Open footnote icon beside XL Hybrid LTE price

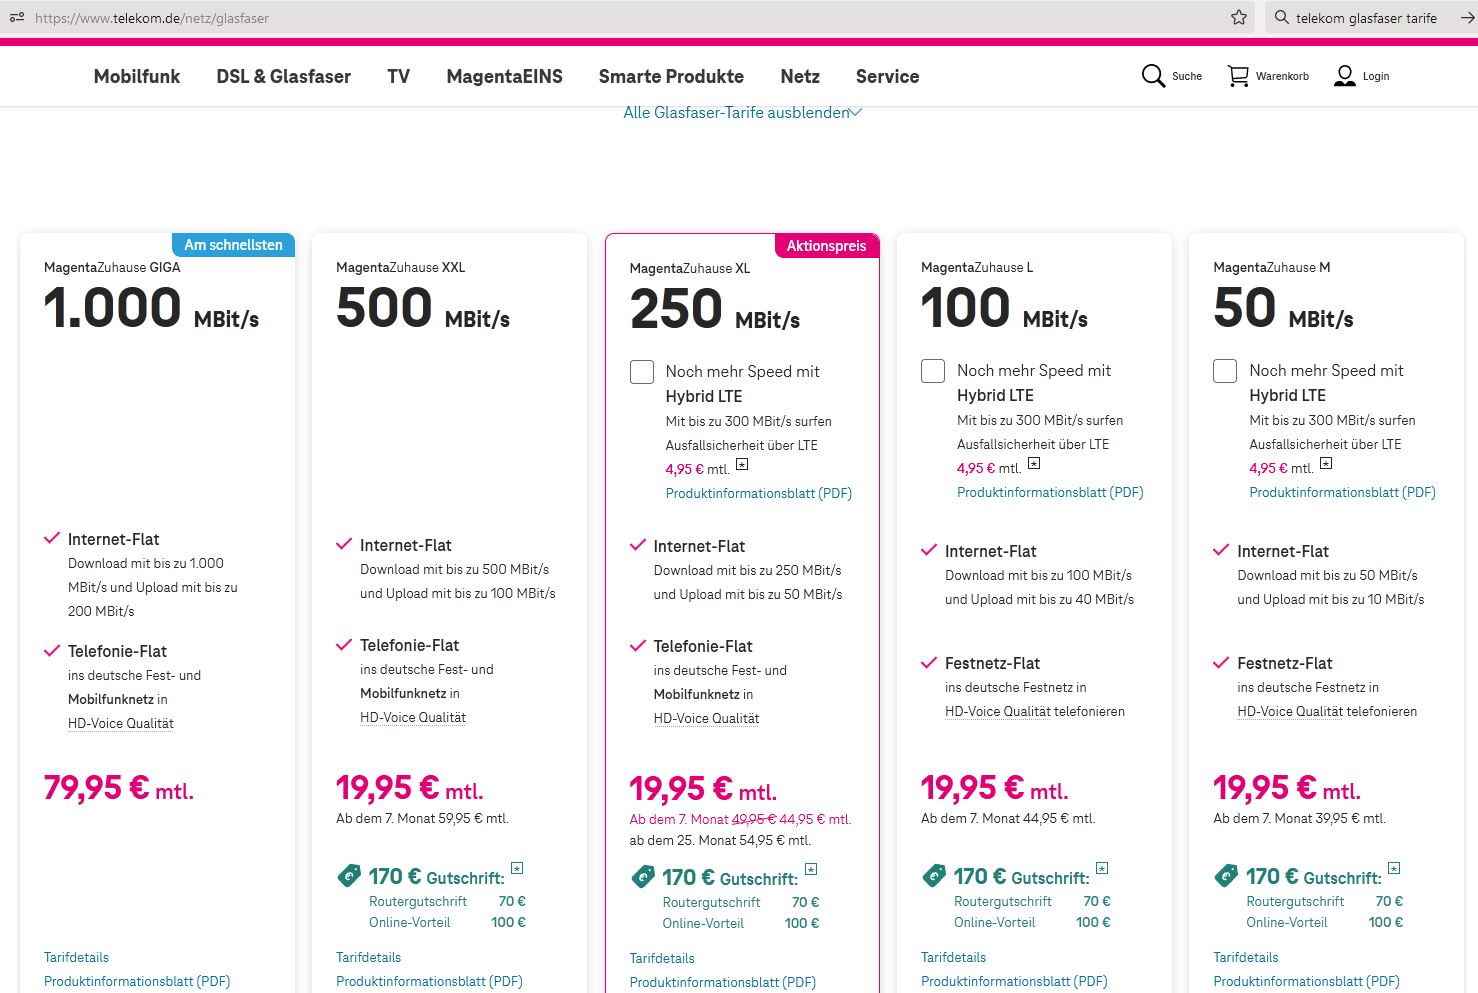[742, 464]
